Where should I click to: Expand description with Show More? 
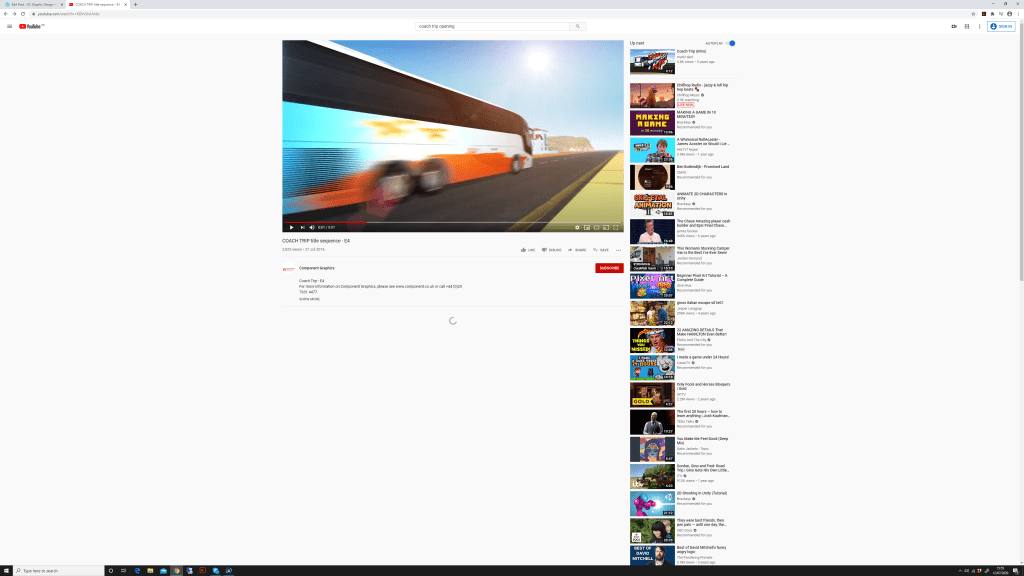[x=309, y=299]
